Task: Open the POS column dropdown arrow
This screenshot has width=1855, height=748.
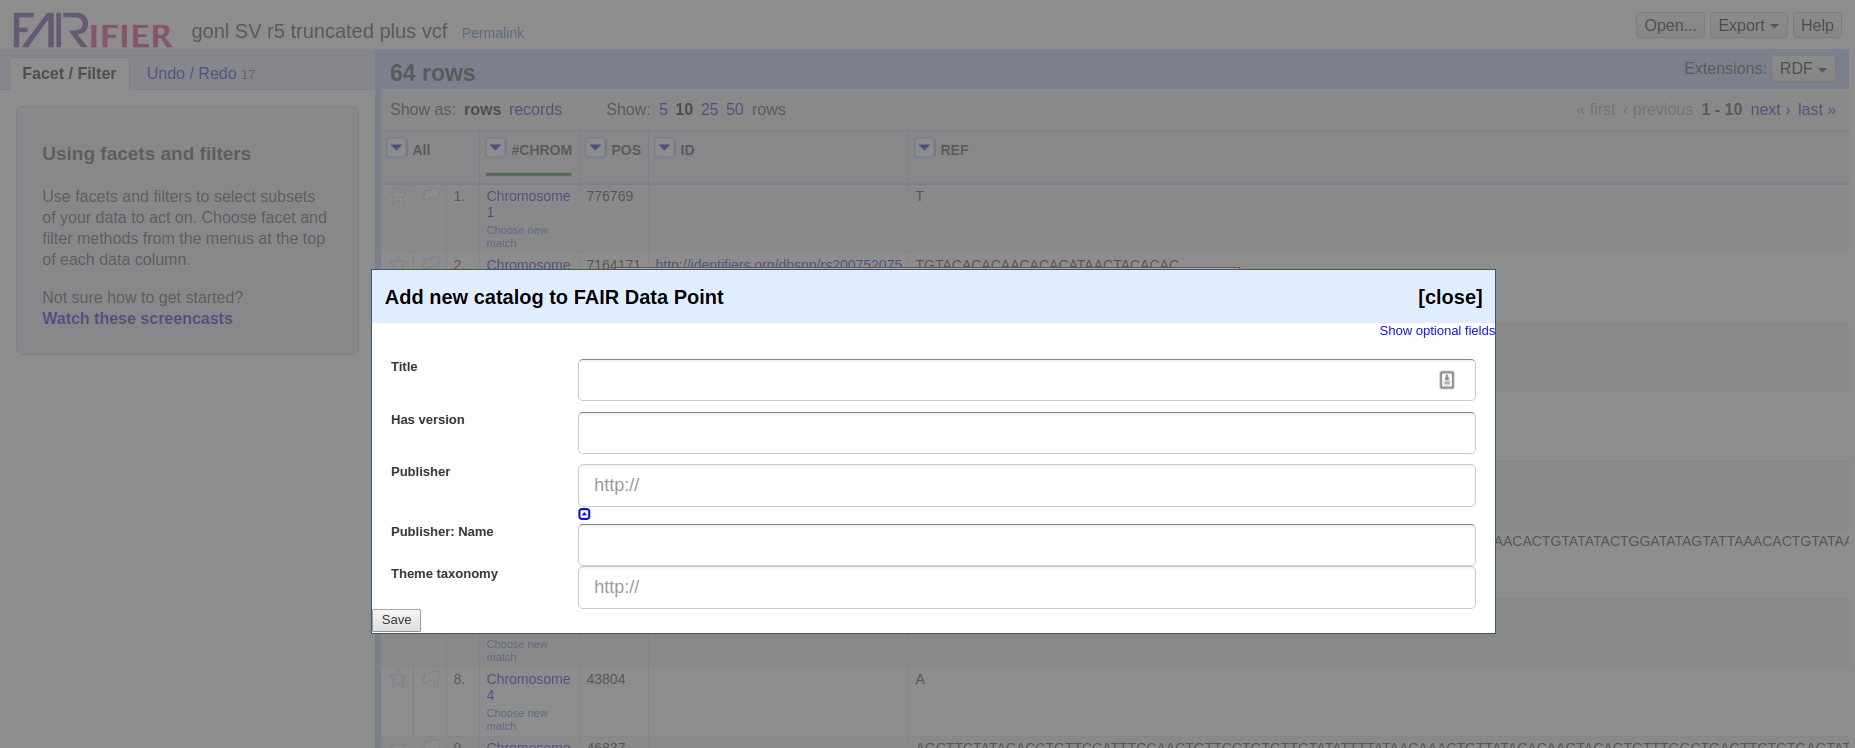Action: click(x=595, y=148)
